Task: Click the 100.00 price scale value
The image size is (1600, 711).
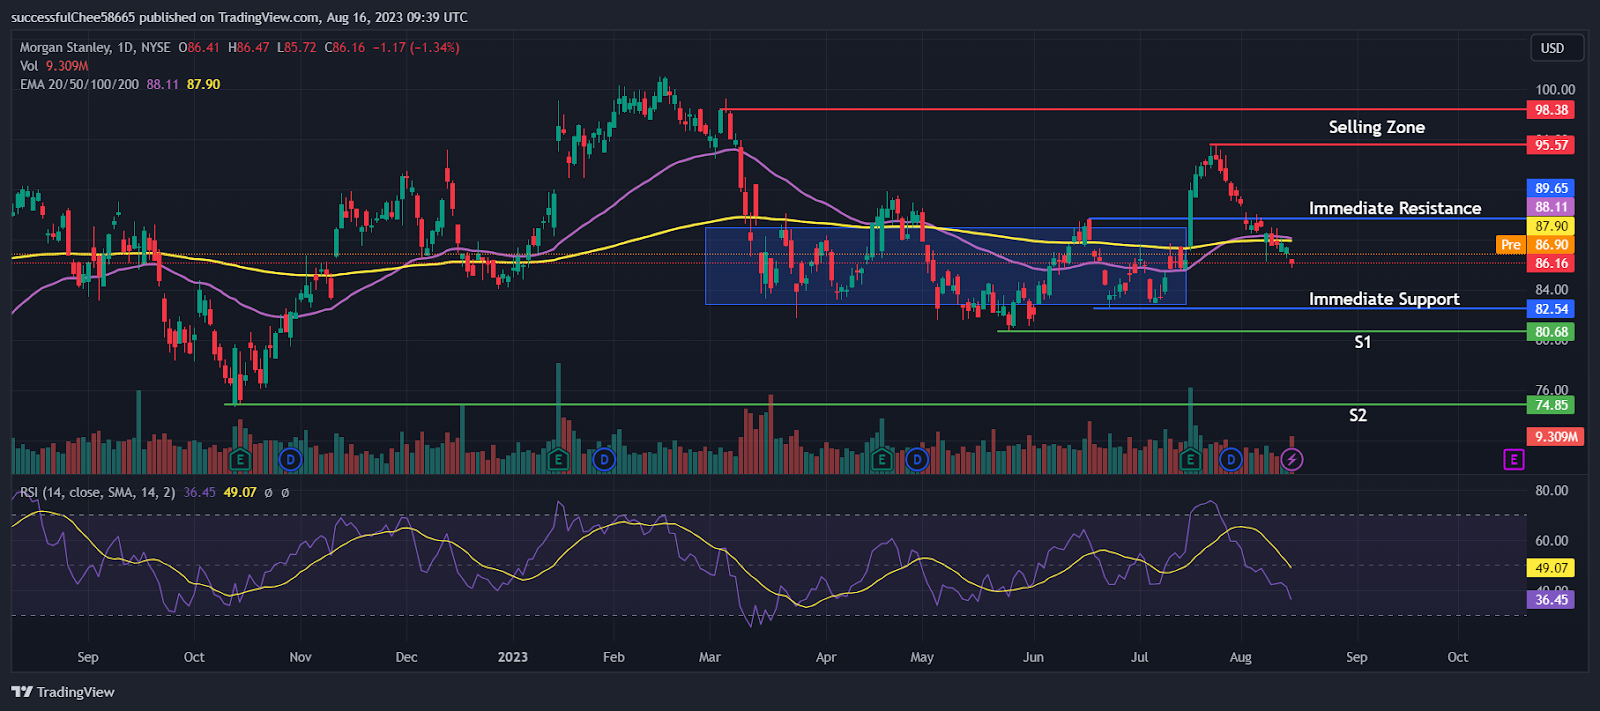Action: pyautogui.click(x=1555, y=90)
